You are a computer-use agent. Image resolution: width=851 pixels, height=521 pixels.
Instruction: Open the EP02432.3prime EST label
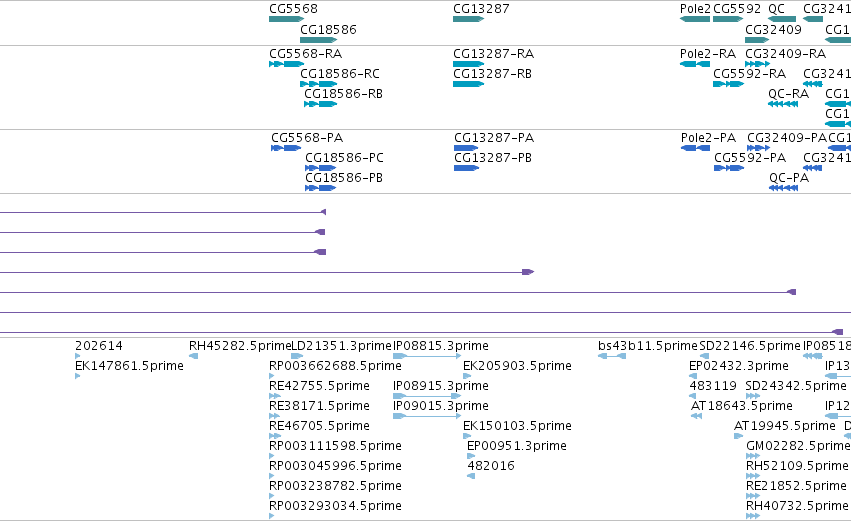click(739, 366)
